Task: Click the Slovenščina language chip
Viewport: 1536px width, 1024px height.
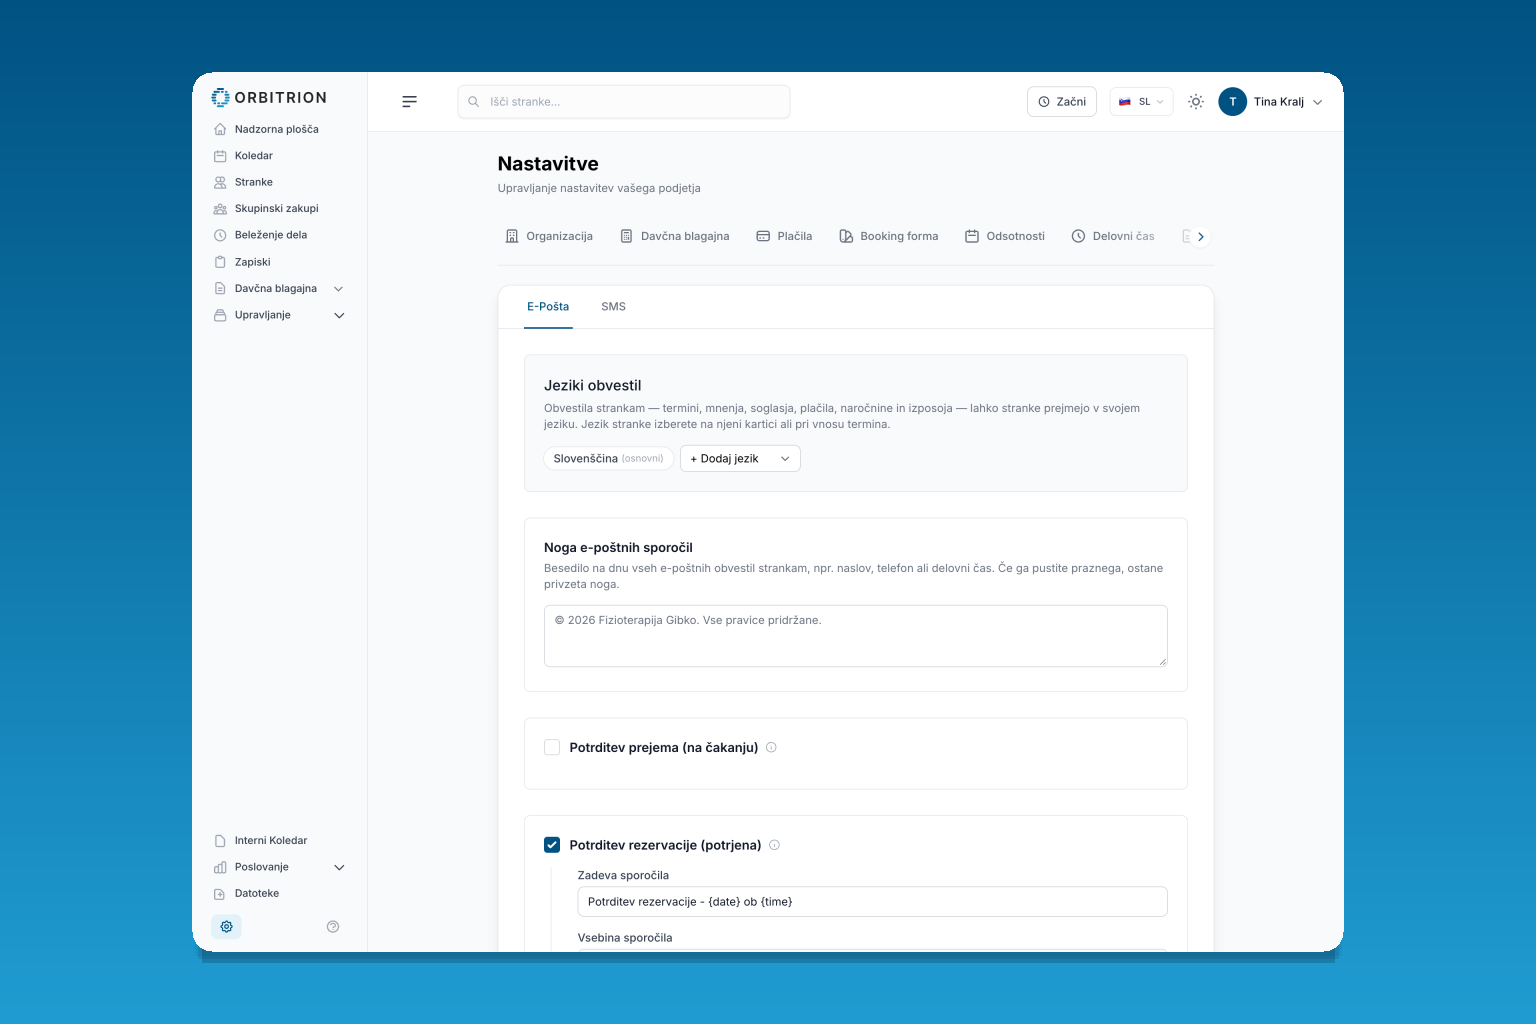Action: [608, 458]
